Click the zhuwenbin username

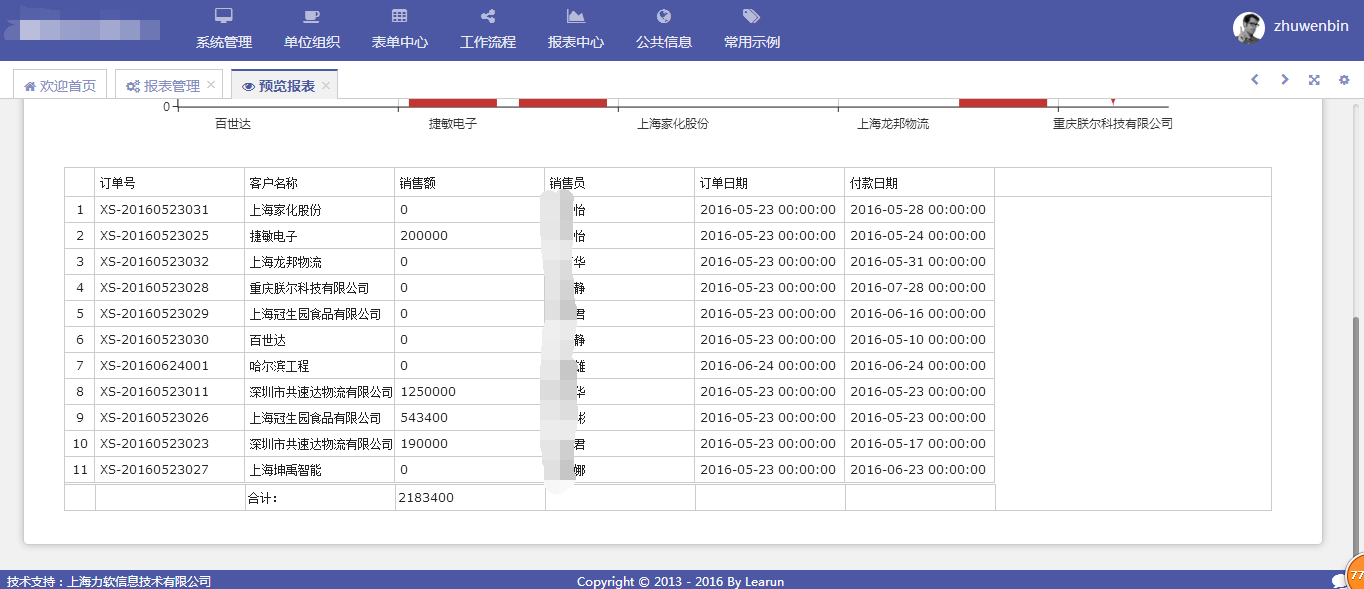point(1311,27)
